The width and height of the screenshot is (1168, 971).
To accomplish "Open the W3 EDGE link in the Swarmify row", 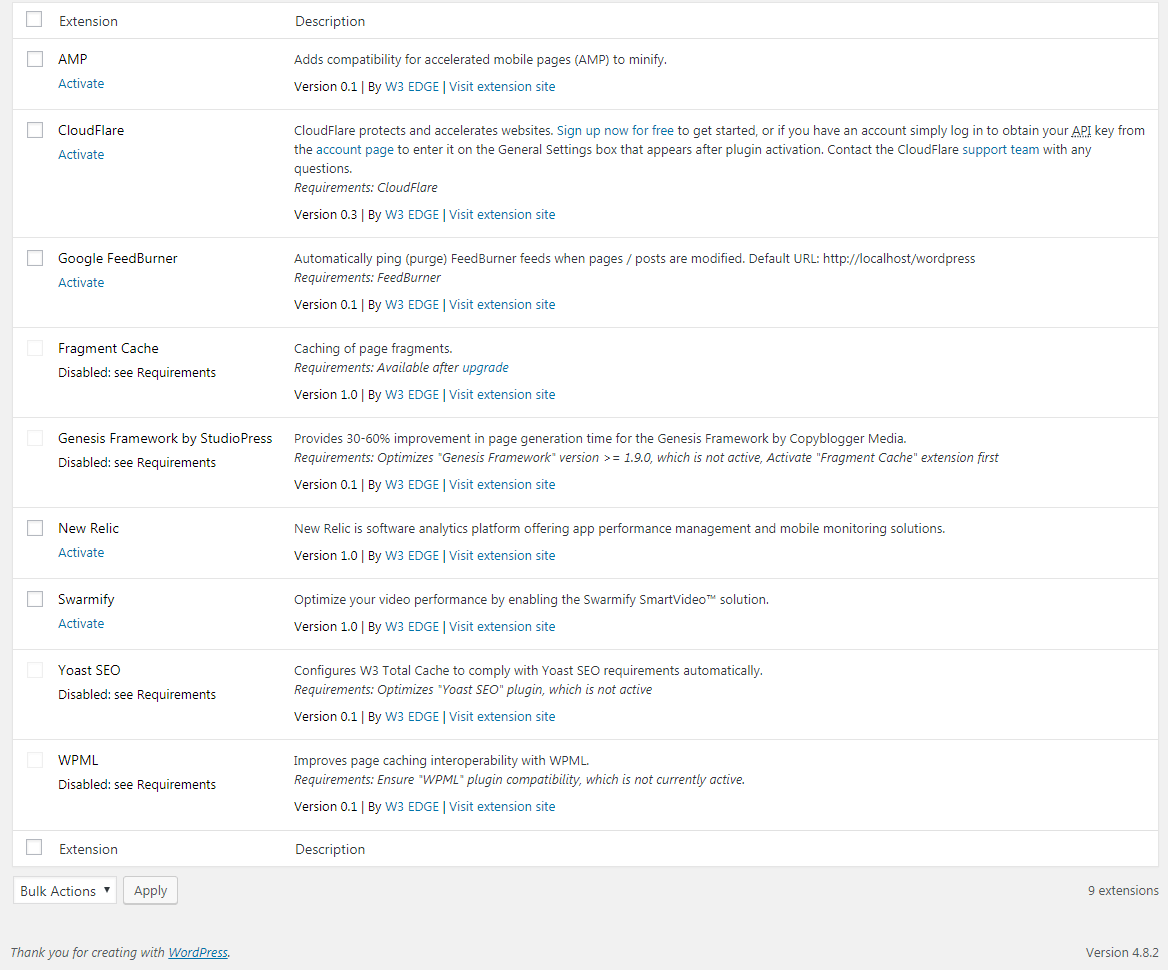I will [412, 627].
